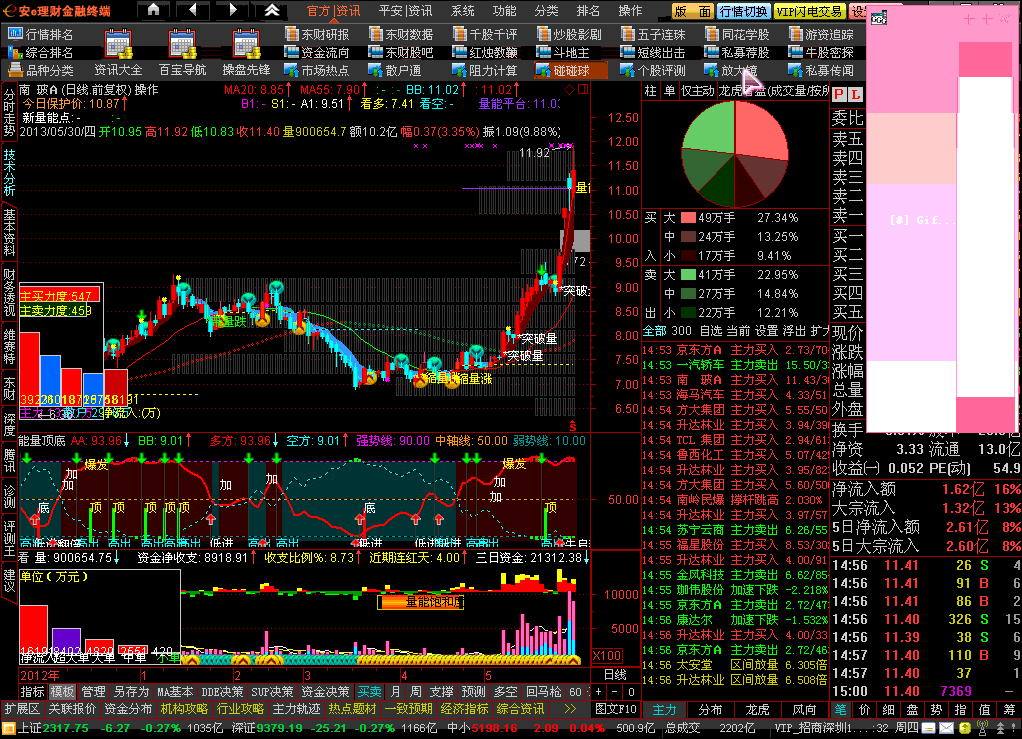
Task: Click the 图文F10 button
Action: coord(616,709)
